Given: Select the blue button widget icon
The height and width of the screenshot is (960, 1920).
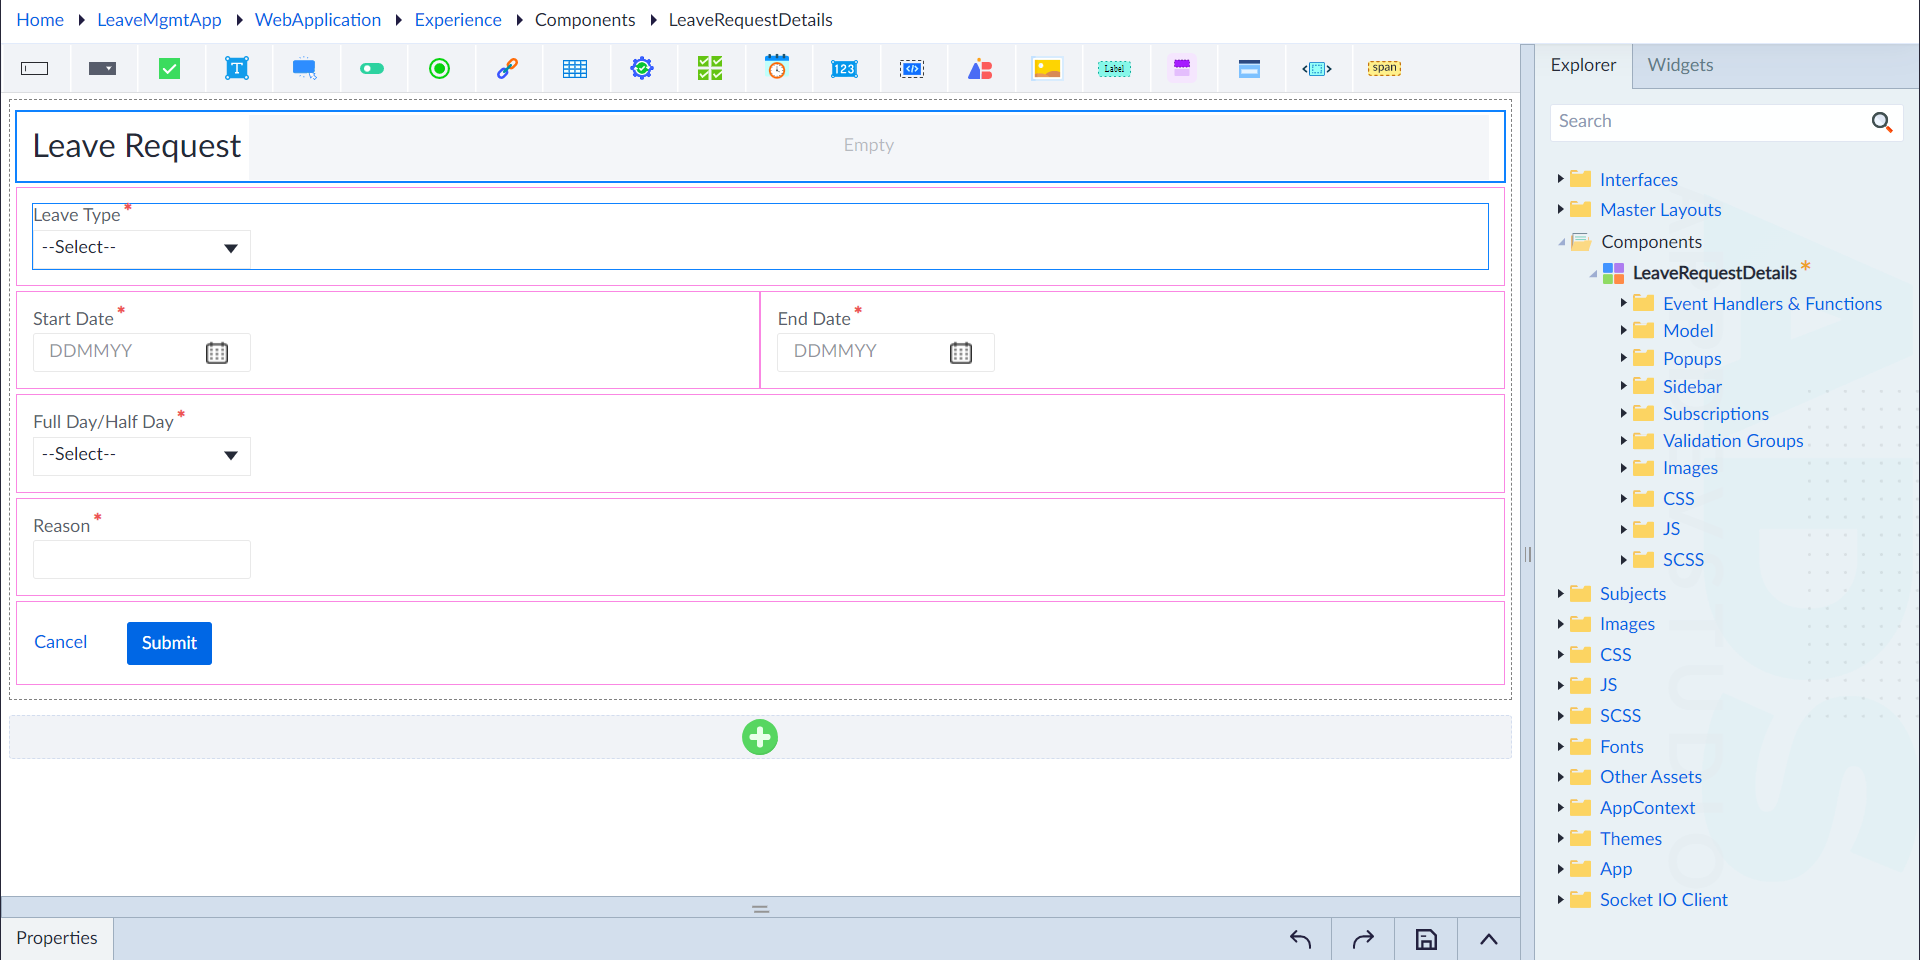Looking at the screenshot, I should 305,69.
